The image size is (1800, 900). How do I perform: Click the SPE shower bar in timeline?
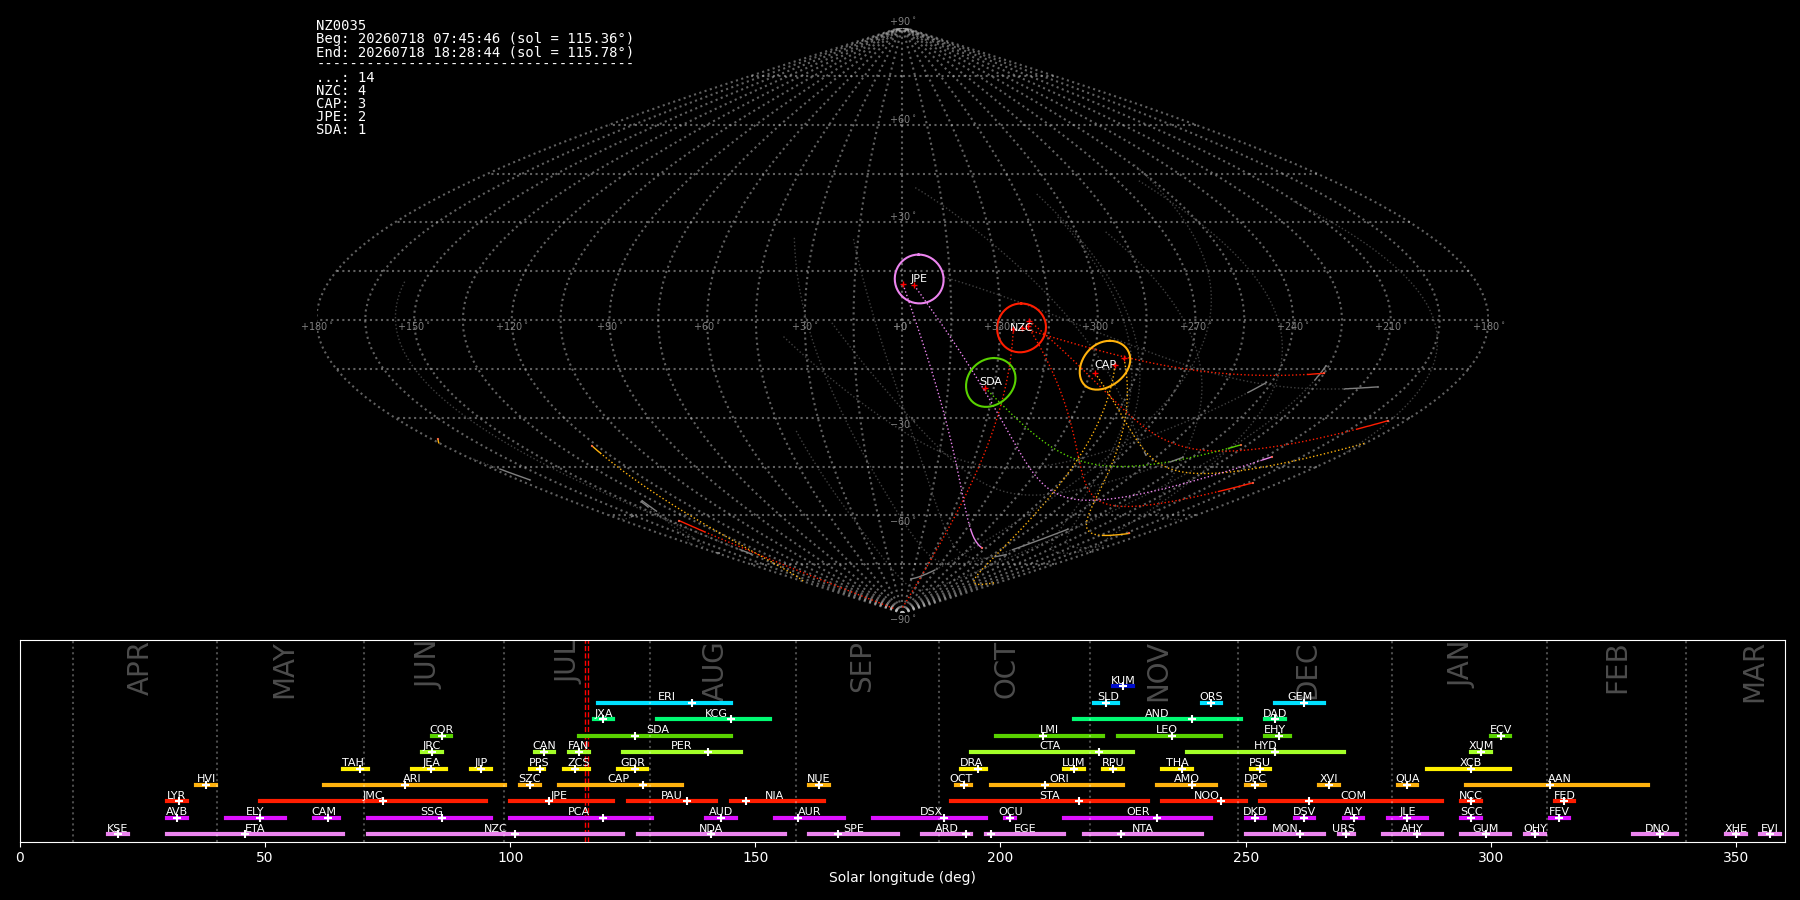pos(853,834)
